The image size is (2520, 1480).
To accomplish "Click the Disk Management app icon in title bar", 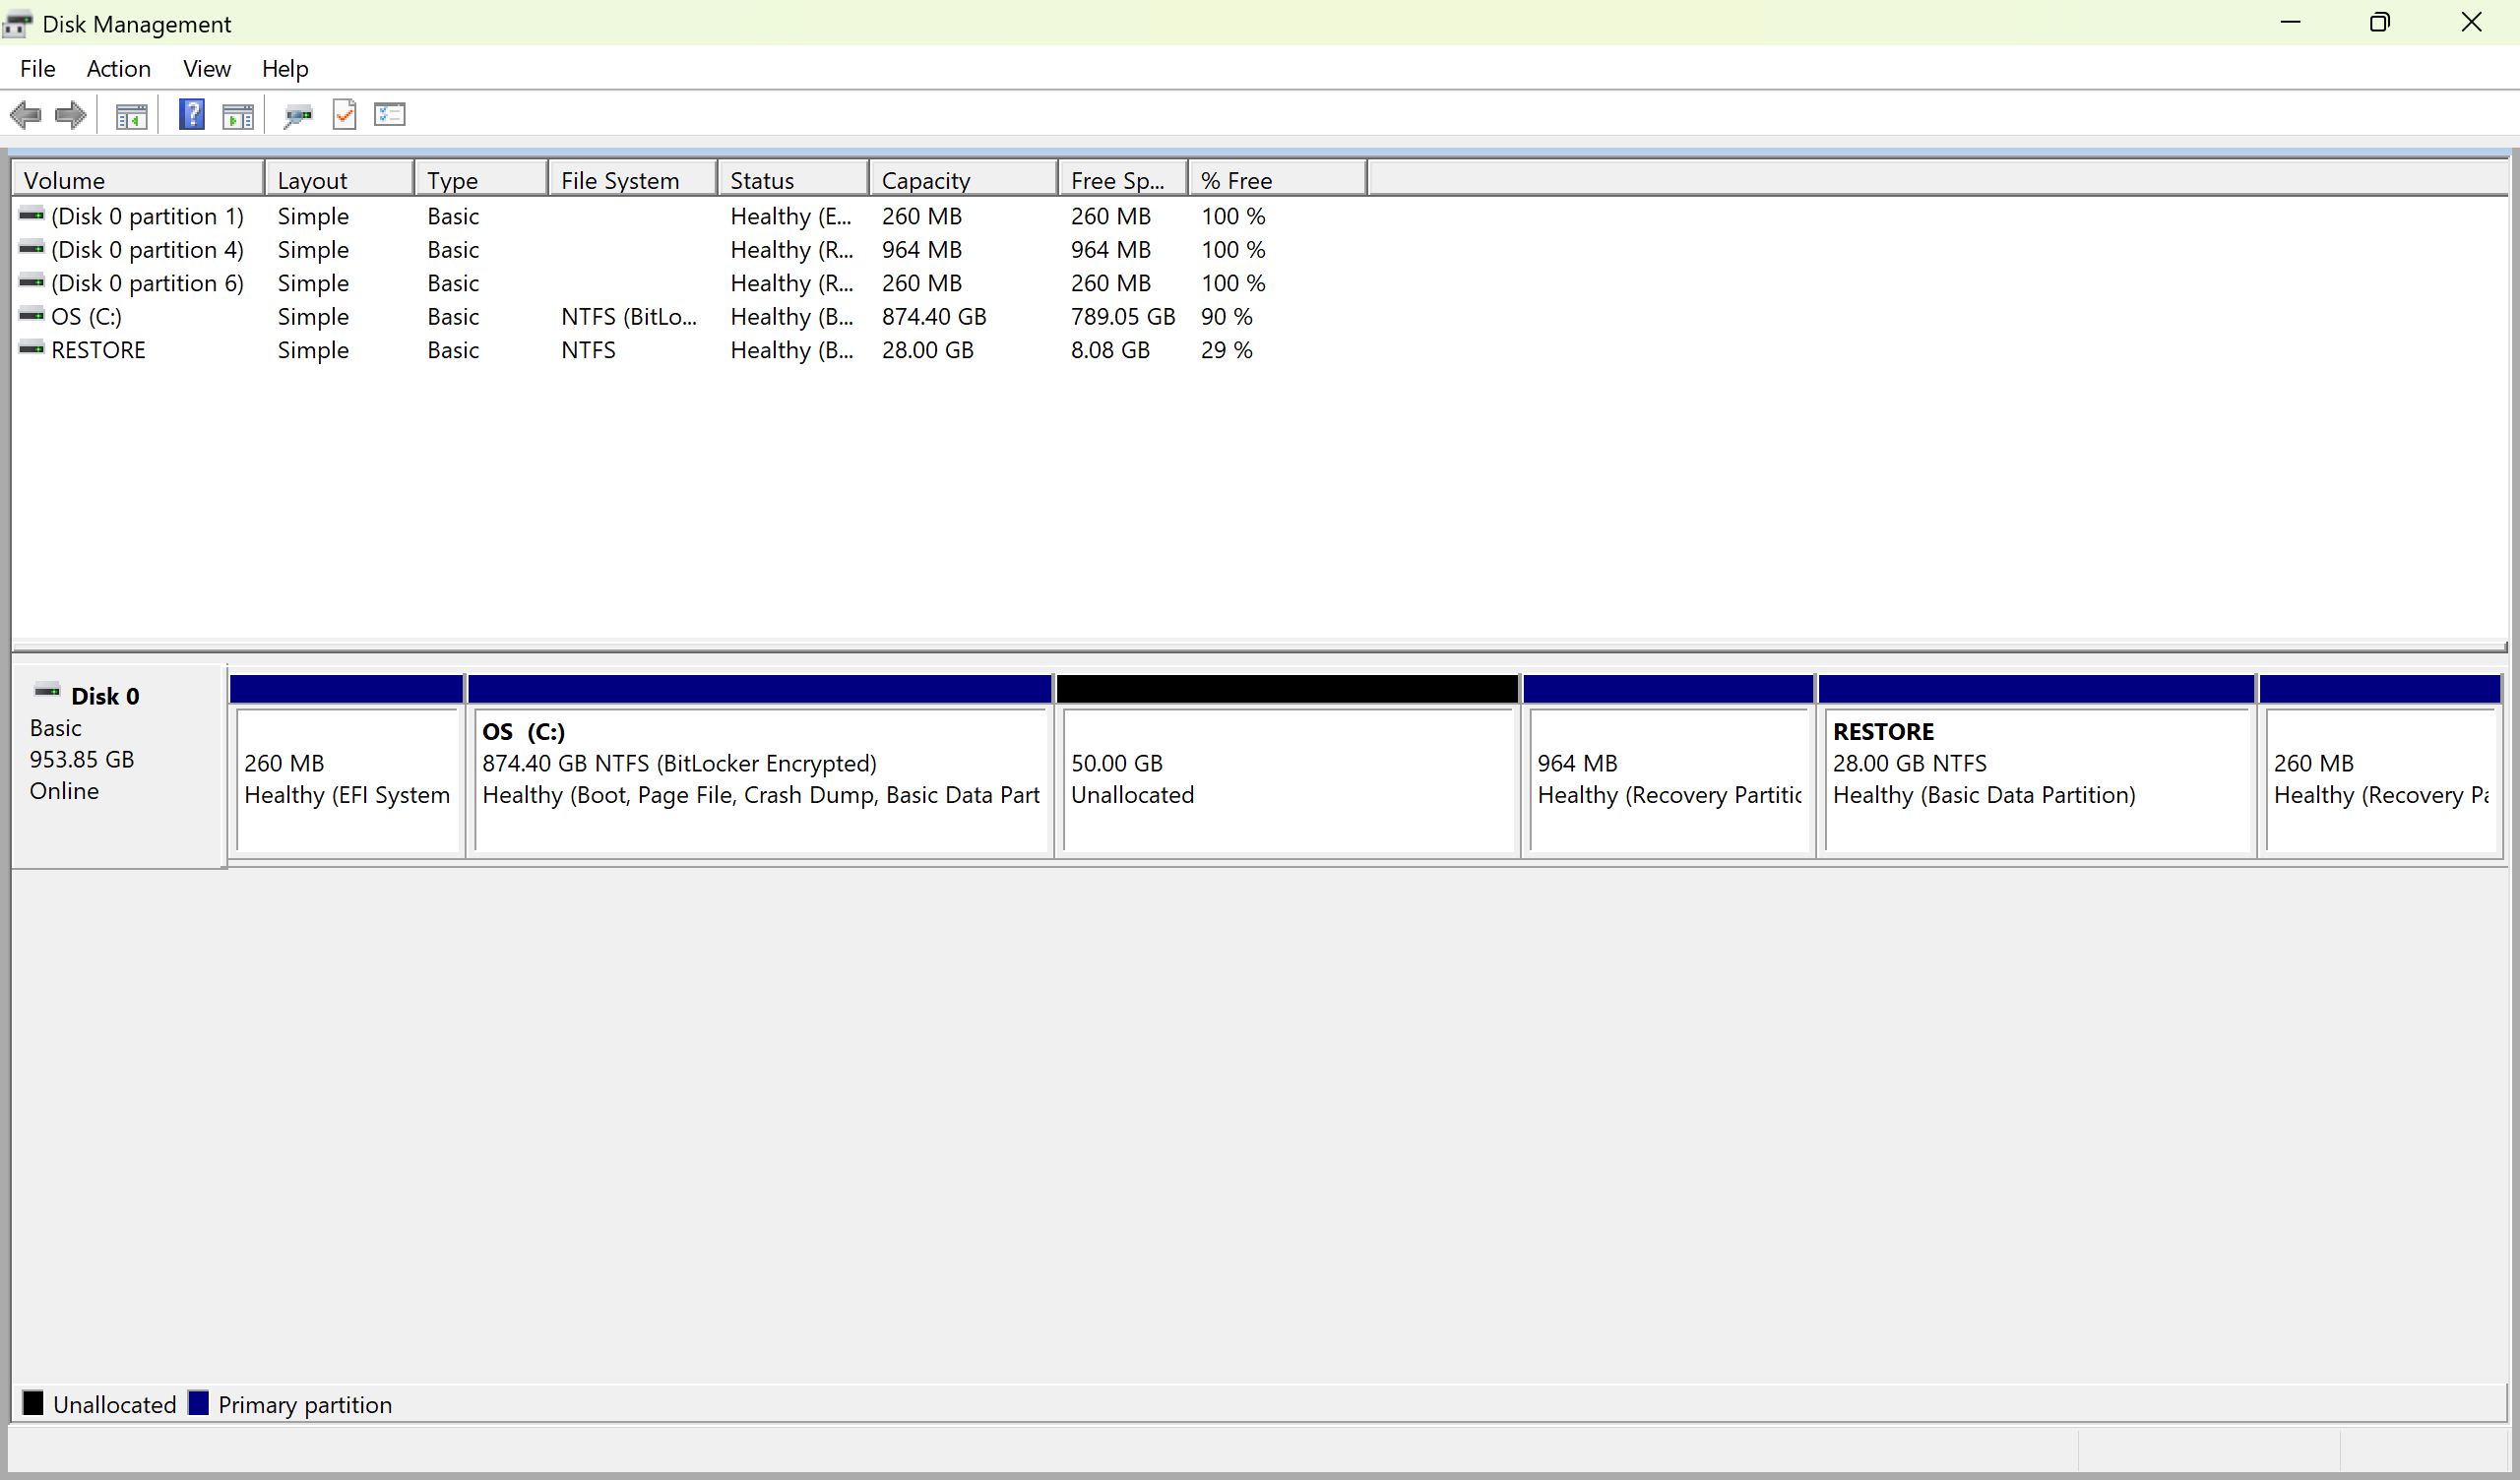I will tap(18, 23).
